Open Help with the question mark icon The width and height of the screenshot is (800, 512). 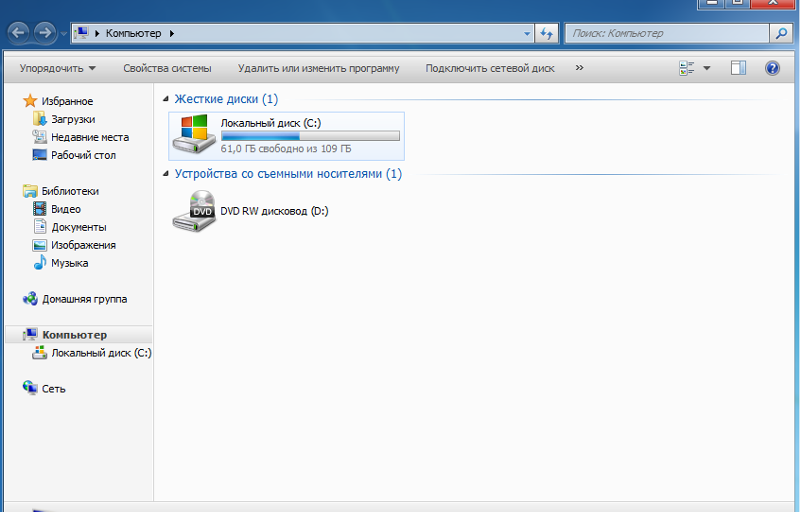(772, 68)
